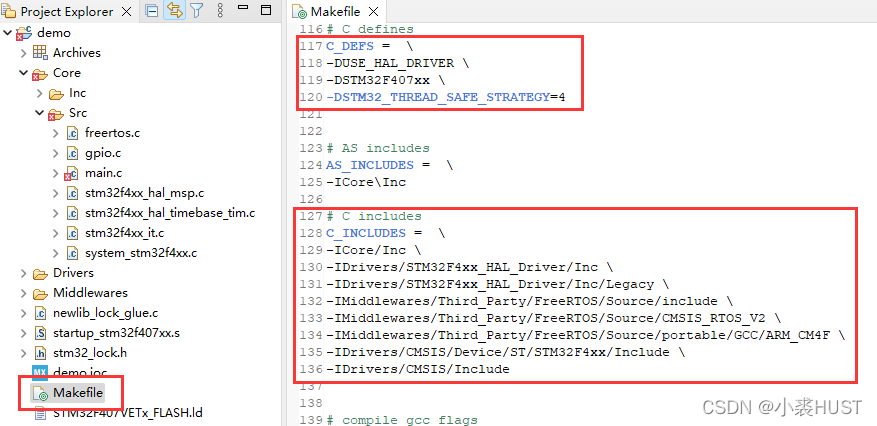The image size is (877, 426).
Task: Expand the newlib_lock_glue.c entry
Action: click(x=23, y=313)
